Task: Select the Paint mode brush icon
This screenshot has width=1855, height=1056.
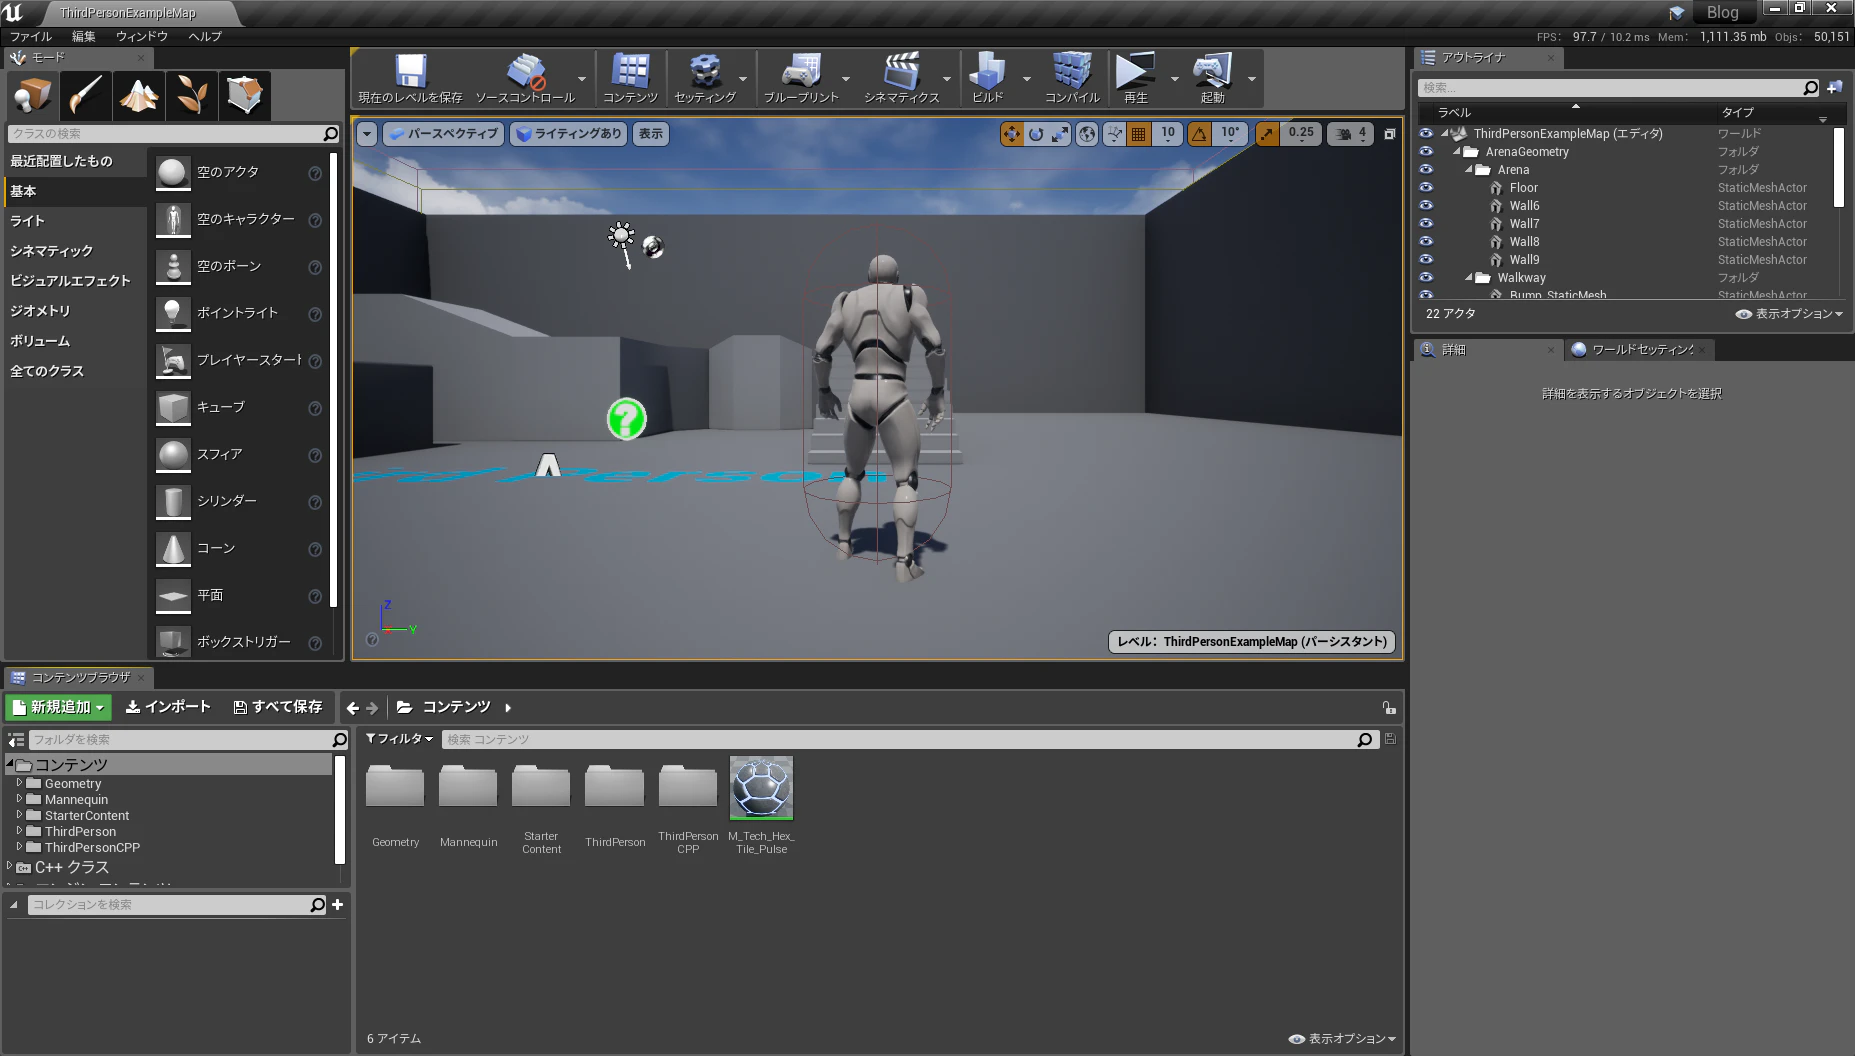Action: (85, 95)
